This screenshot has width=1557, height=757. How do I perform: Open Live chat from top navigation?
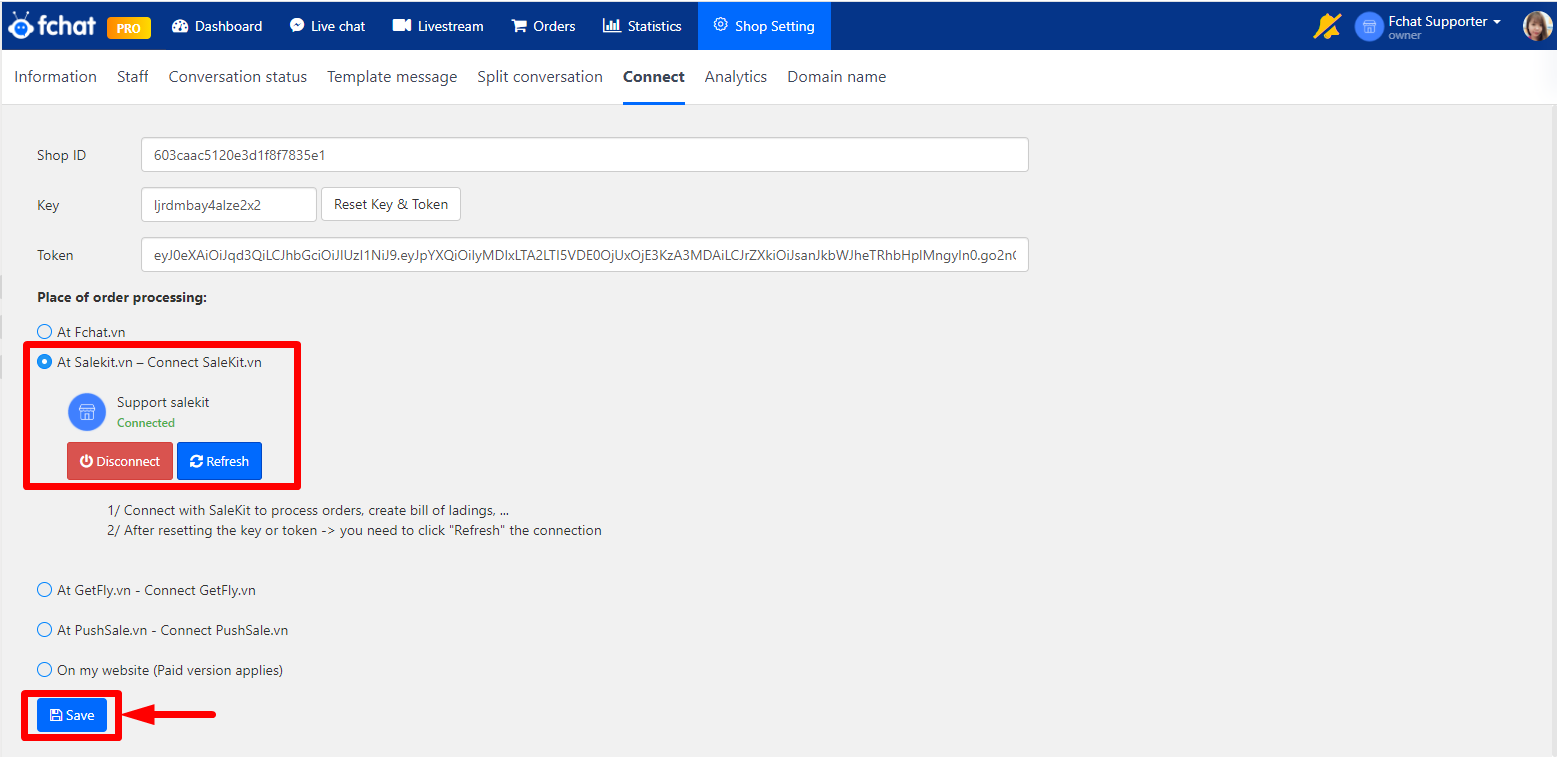(x=327, y=26)
